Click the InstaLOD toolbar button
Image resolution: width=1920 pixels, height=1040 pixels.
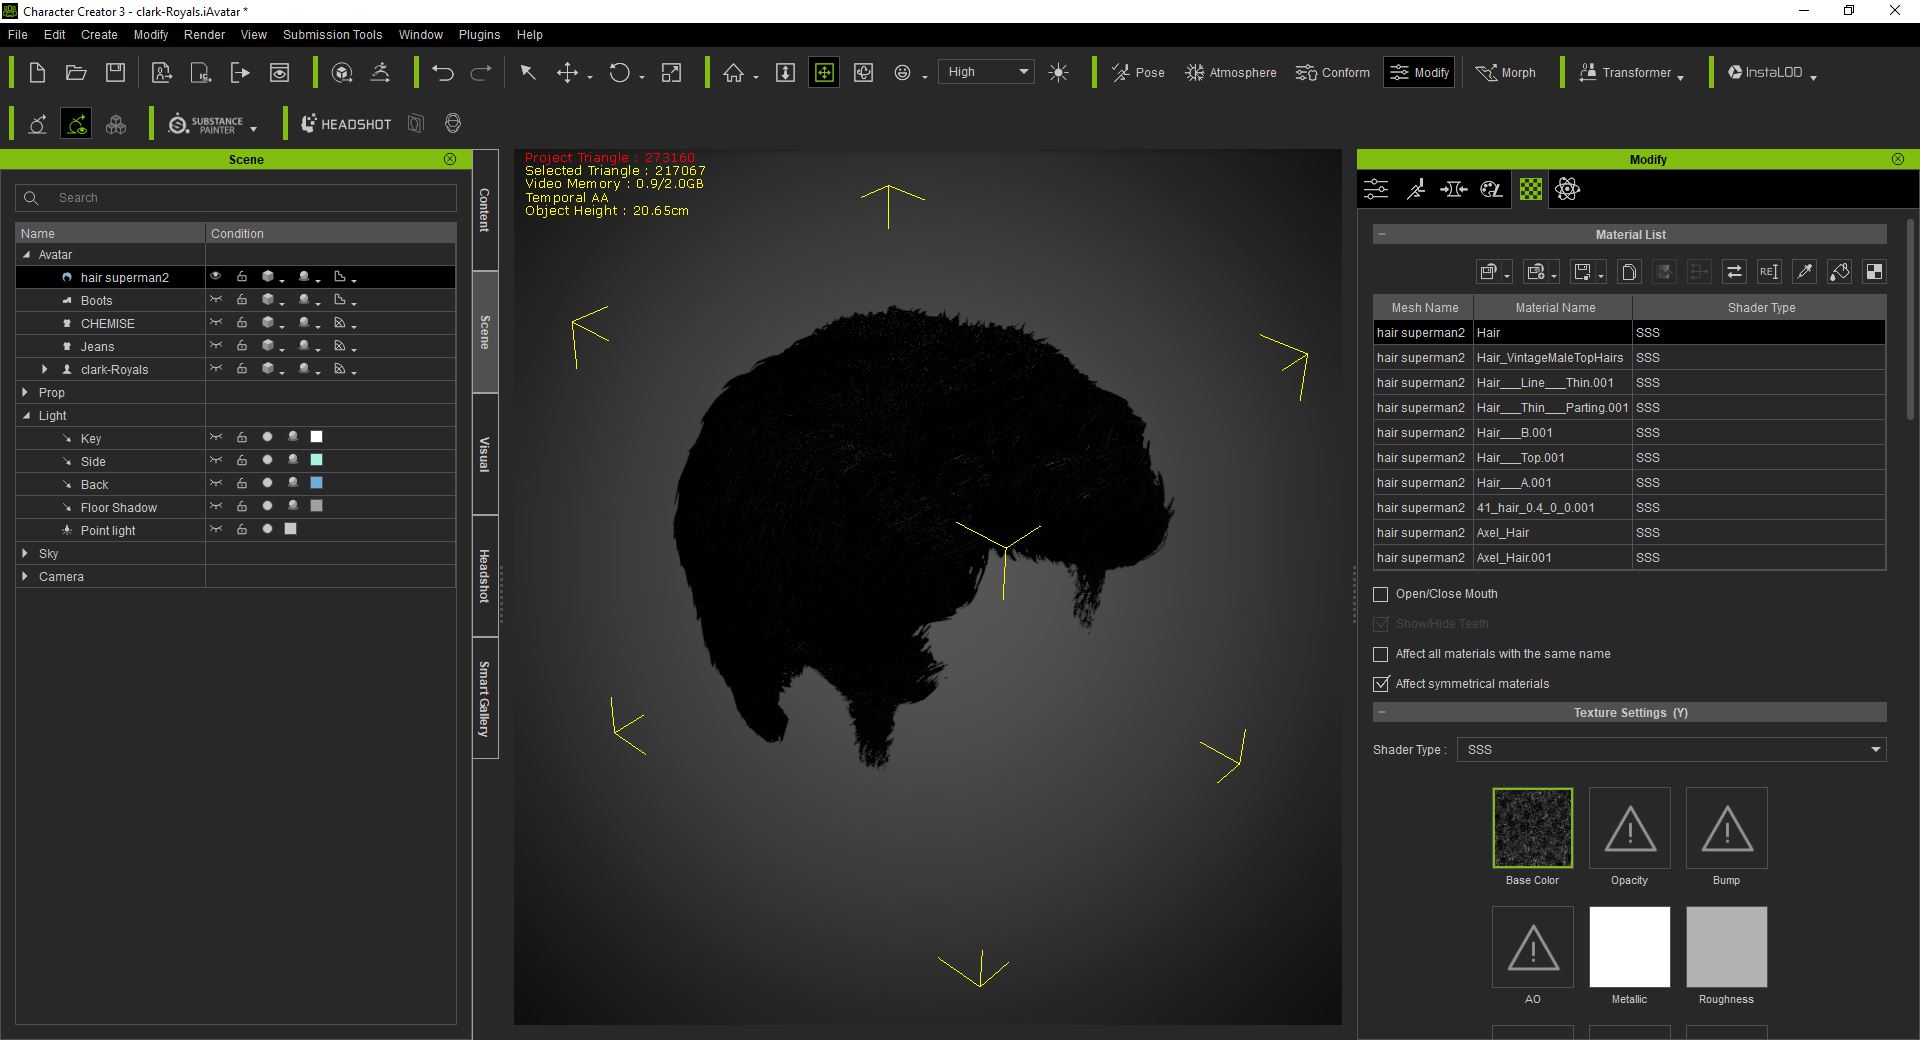(x=1771, y=72)
